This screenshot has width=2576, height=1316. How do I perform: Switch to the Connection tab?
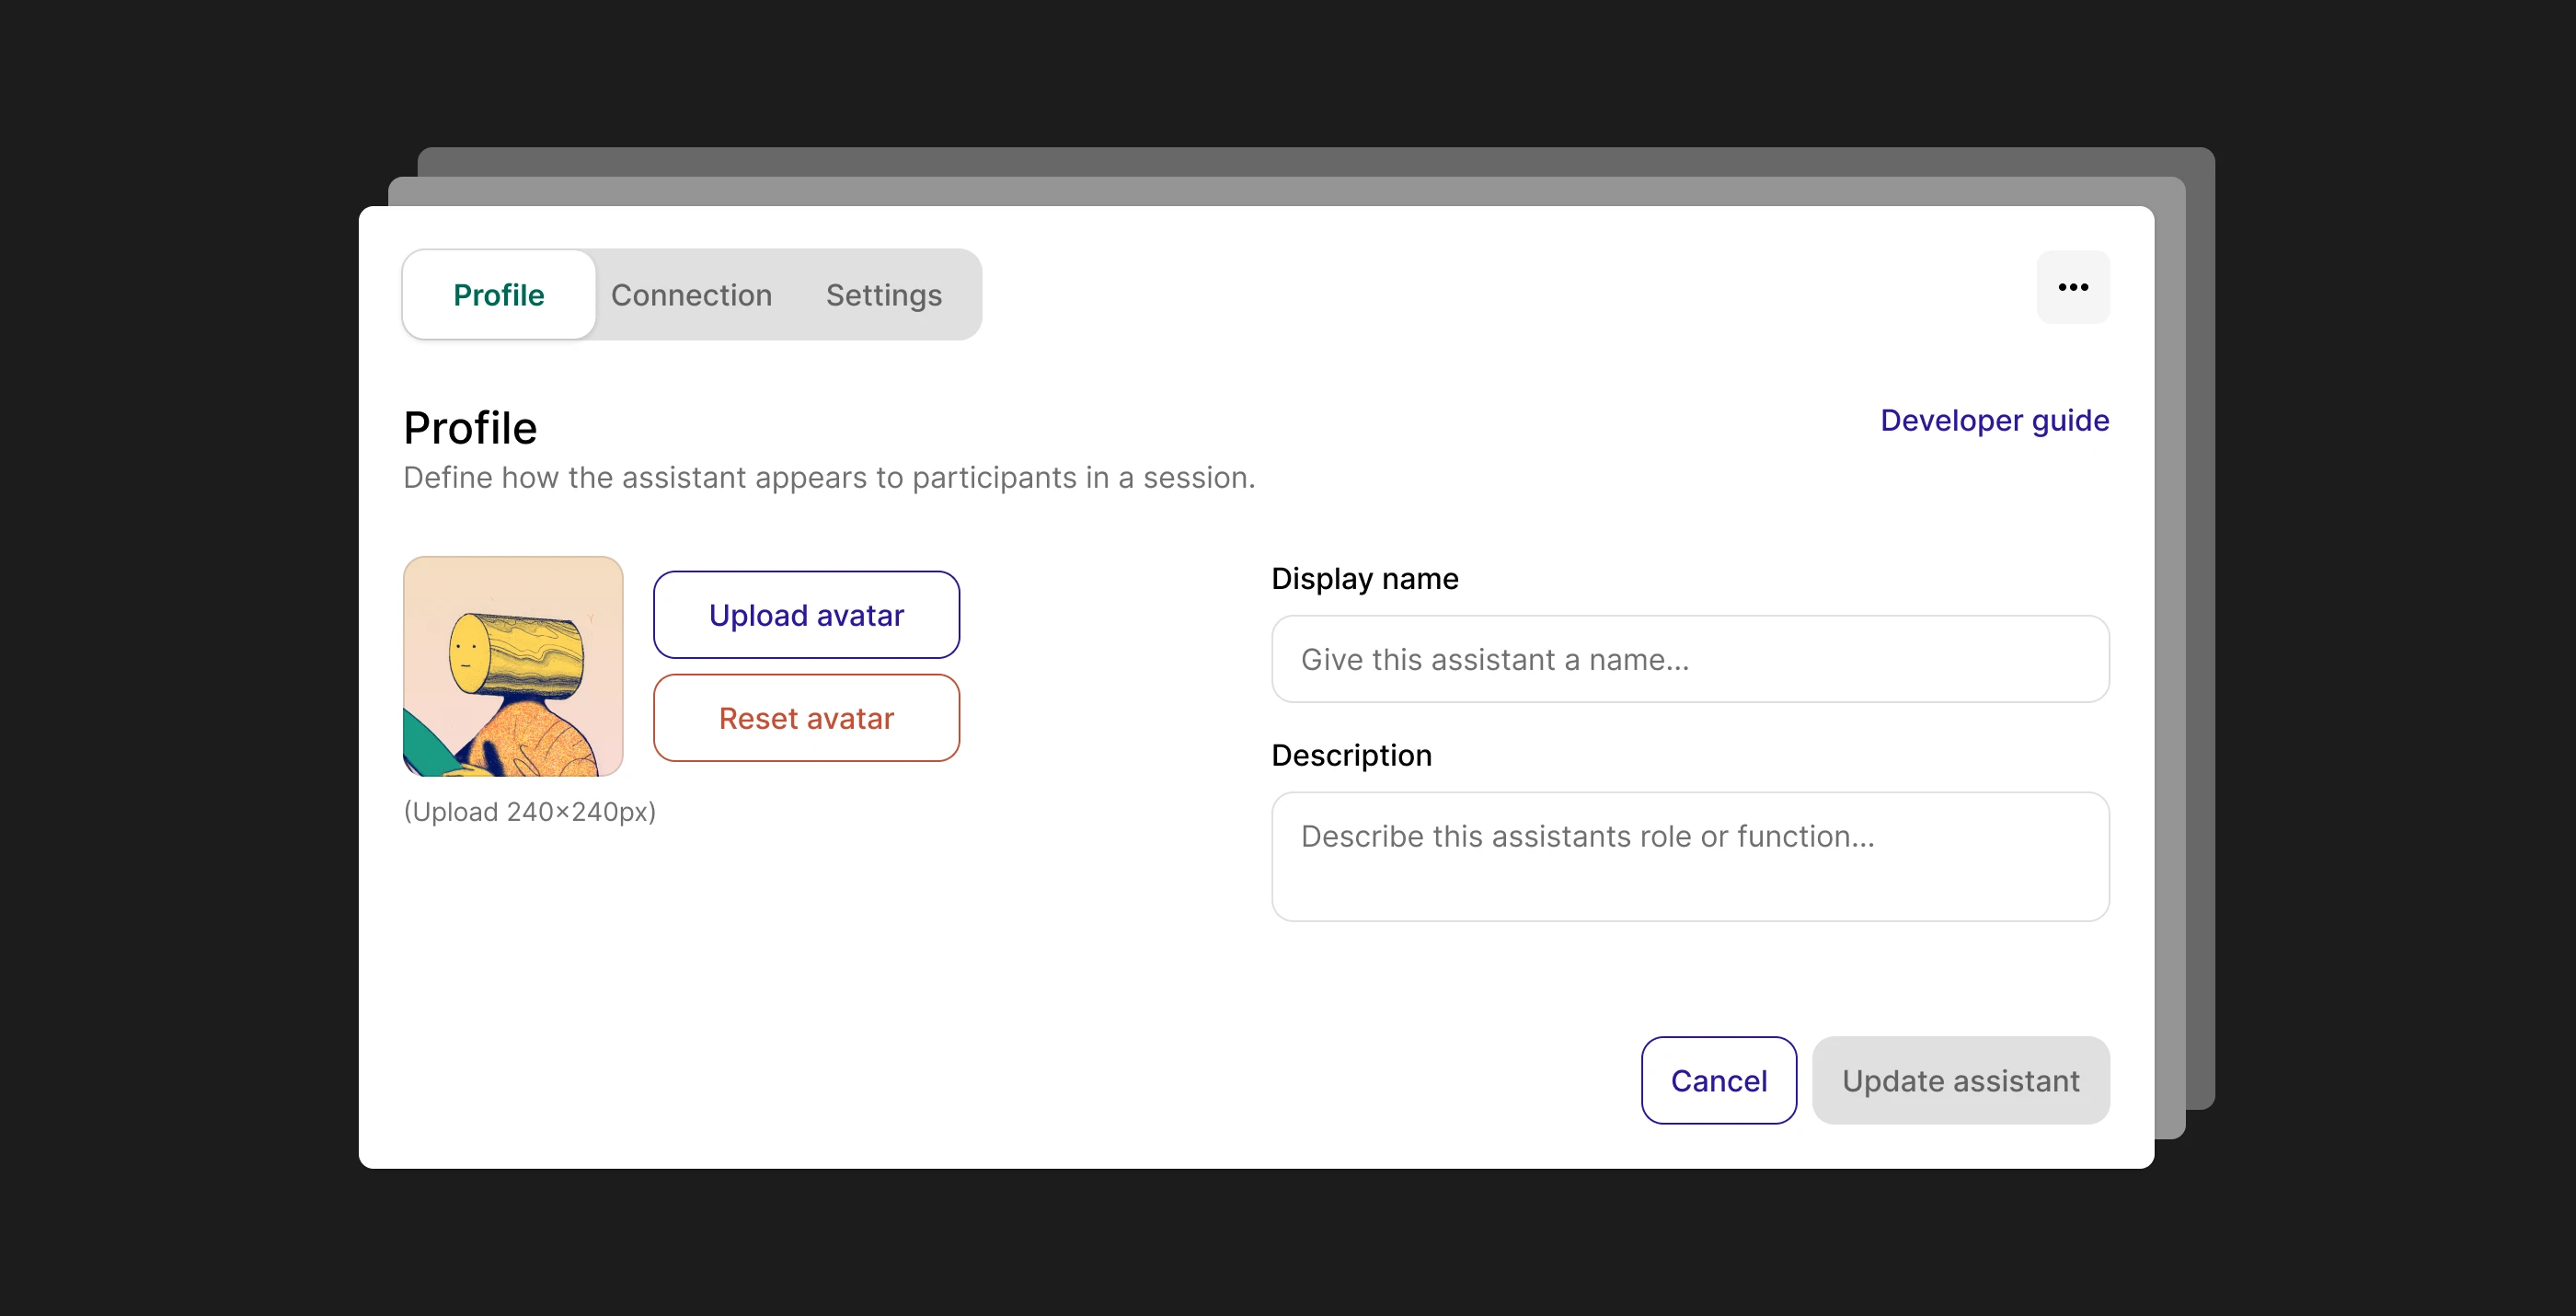coord(691,295)
